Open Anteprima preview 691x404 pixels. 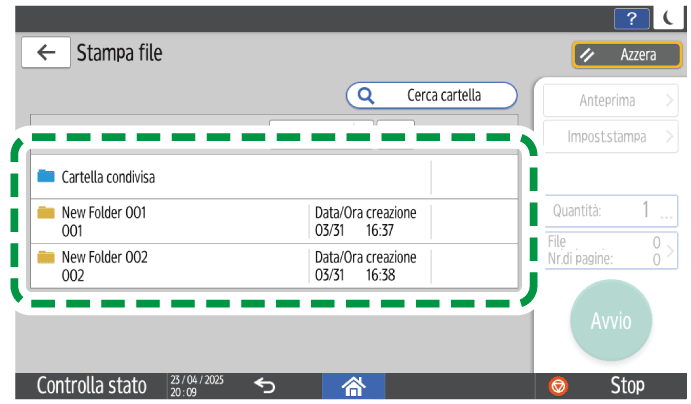click(x=610, y=100)
